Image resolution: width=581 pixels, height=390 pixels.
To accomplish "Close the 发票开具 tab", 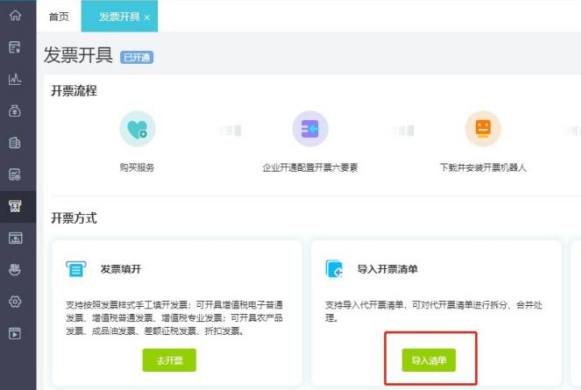I will pos(147,17).
